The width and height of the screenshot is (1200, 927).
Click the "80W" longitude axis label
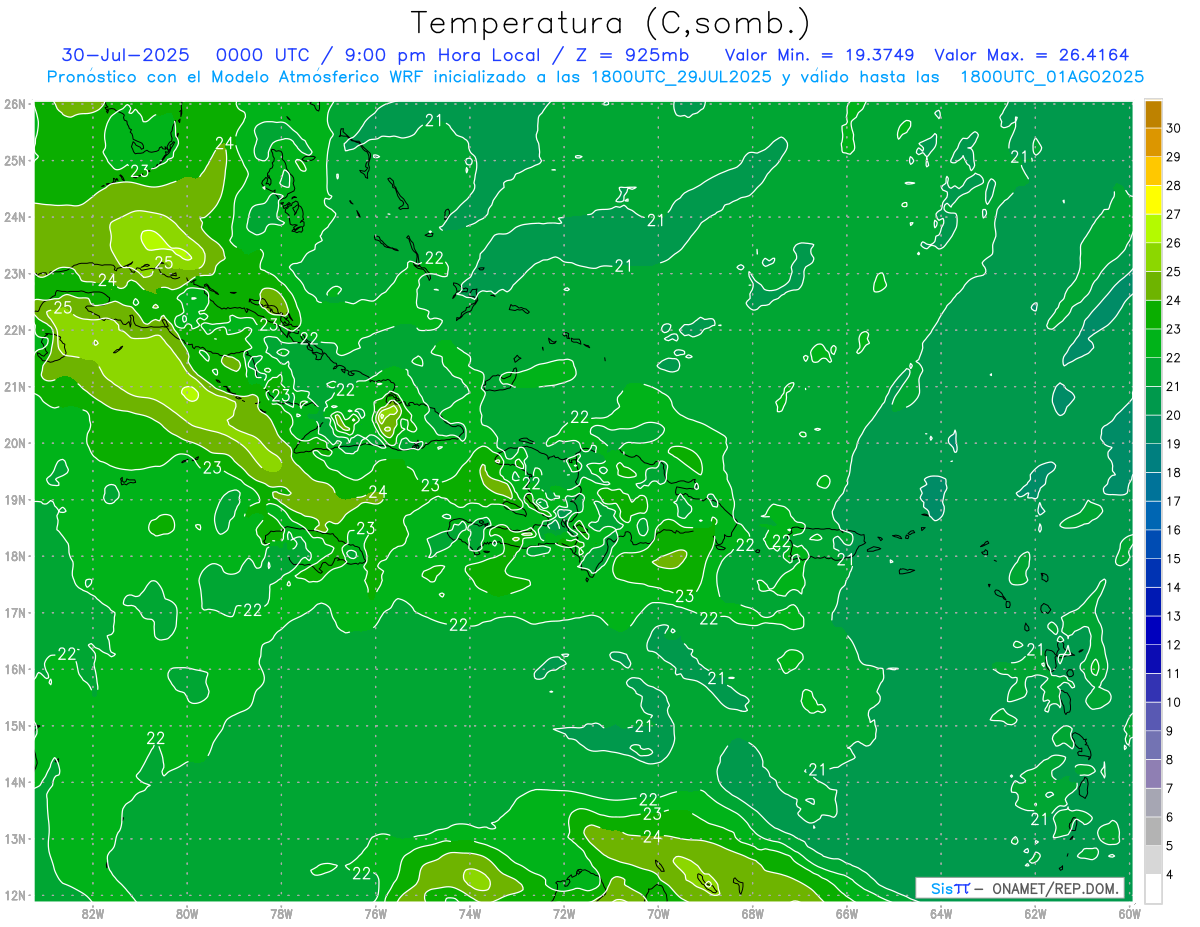click(x=187, y=914)
